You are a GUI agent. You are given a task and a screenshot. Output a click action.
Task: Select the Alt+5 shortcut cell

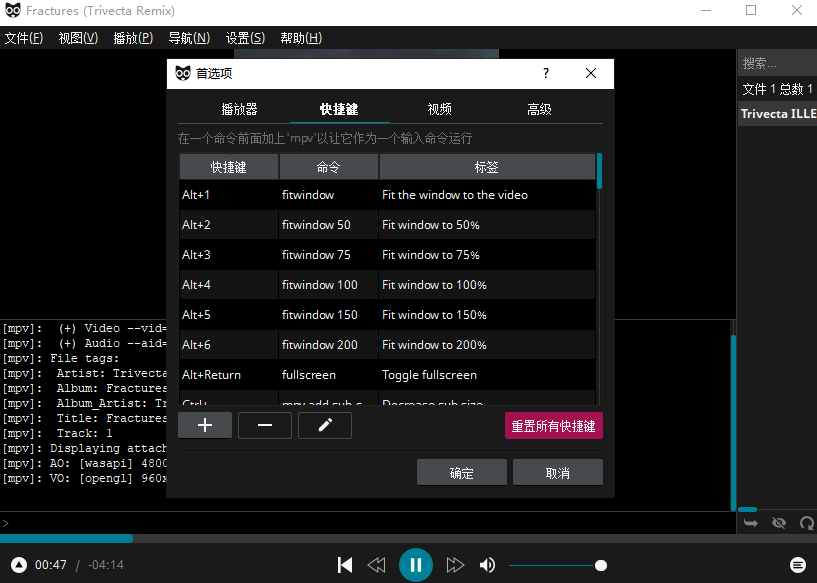[229, 315]
